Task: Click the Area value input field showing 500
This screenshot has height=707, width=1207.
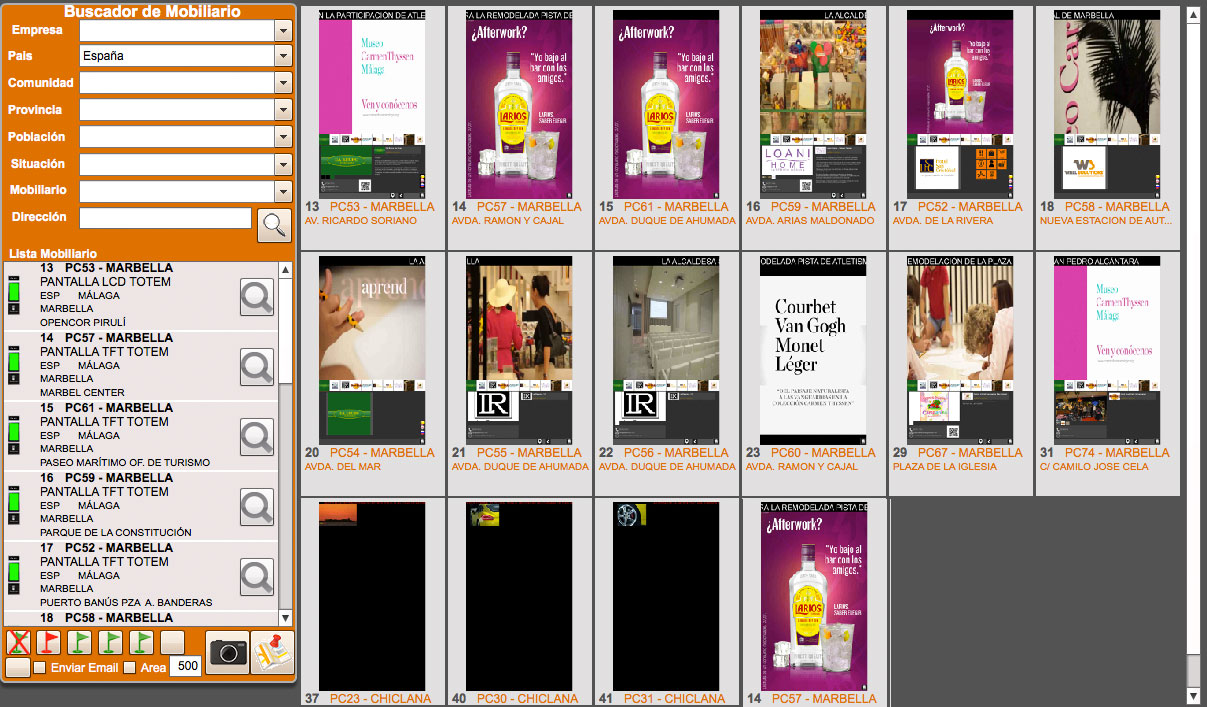Action: pos(184,667)
